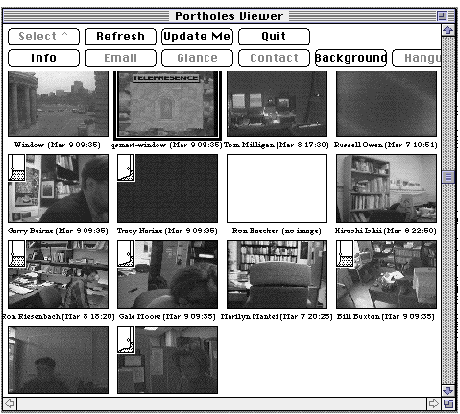Click the door icon on the bottom-row office thumbnail
The image size is (460, 414).
[126, 340]
